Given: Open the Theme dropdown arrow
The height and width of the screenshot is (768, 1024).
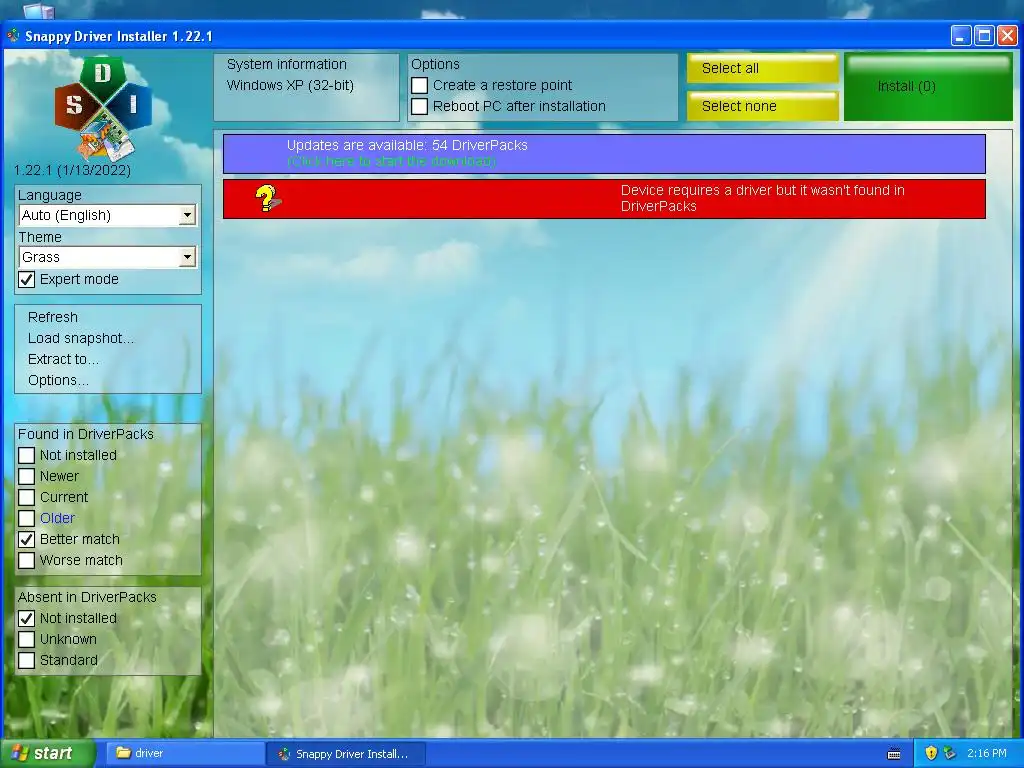Looking at the screenshot, I should (187, 257).
